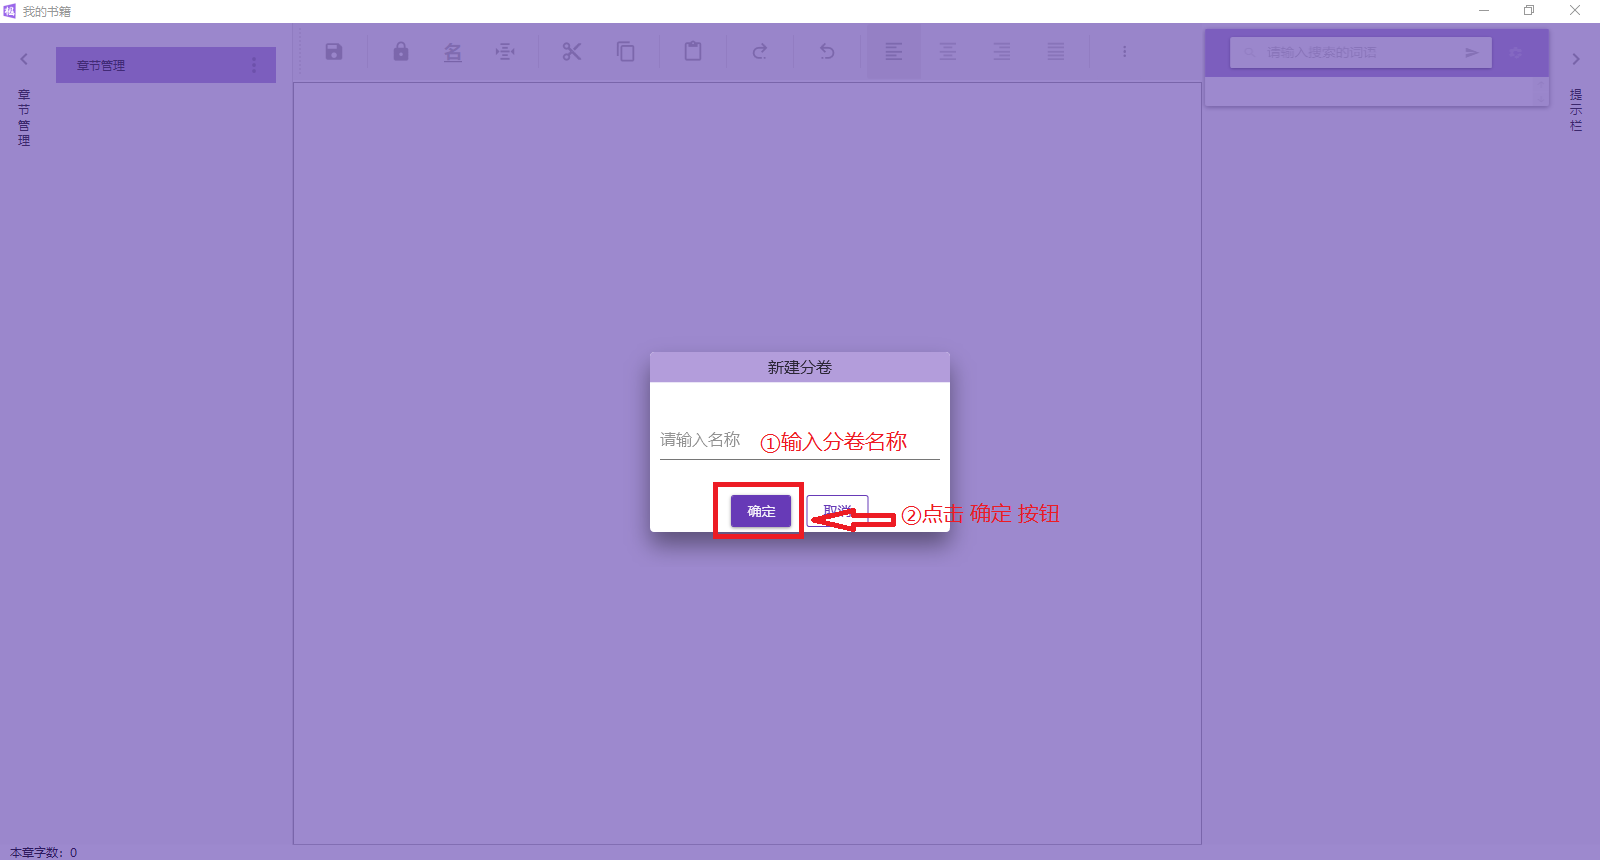Screen dimensions: 1600x860
Task: Paste with the clipboard icon
Action: click(x=693, y=52)
